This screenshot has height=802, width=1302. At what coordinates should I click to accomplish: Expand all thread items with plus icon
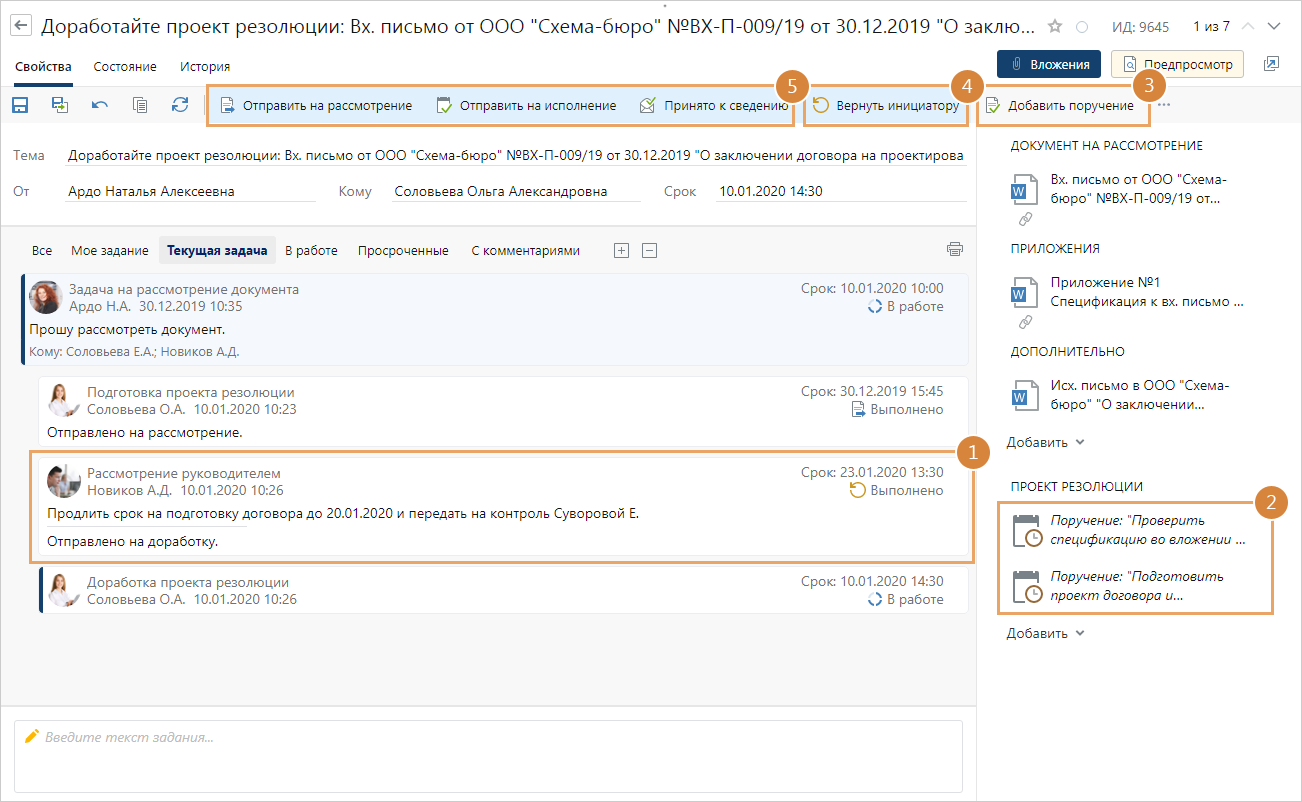coord(621,251)
